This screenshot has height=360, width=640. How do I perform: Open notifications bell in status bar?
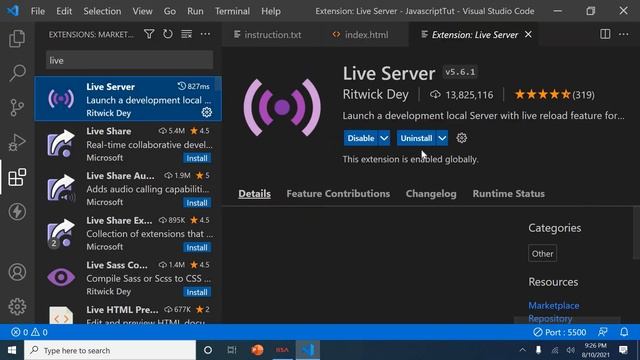click(624, 332)
